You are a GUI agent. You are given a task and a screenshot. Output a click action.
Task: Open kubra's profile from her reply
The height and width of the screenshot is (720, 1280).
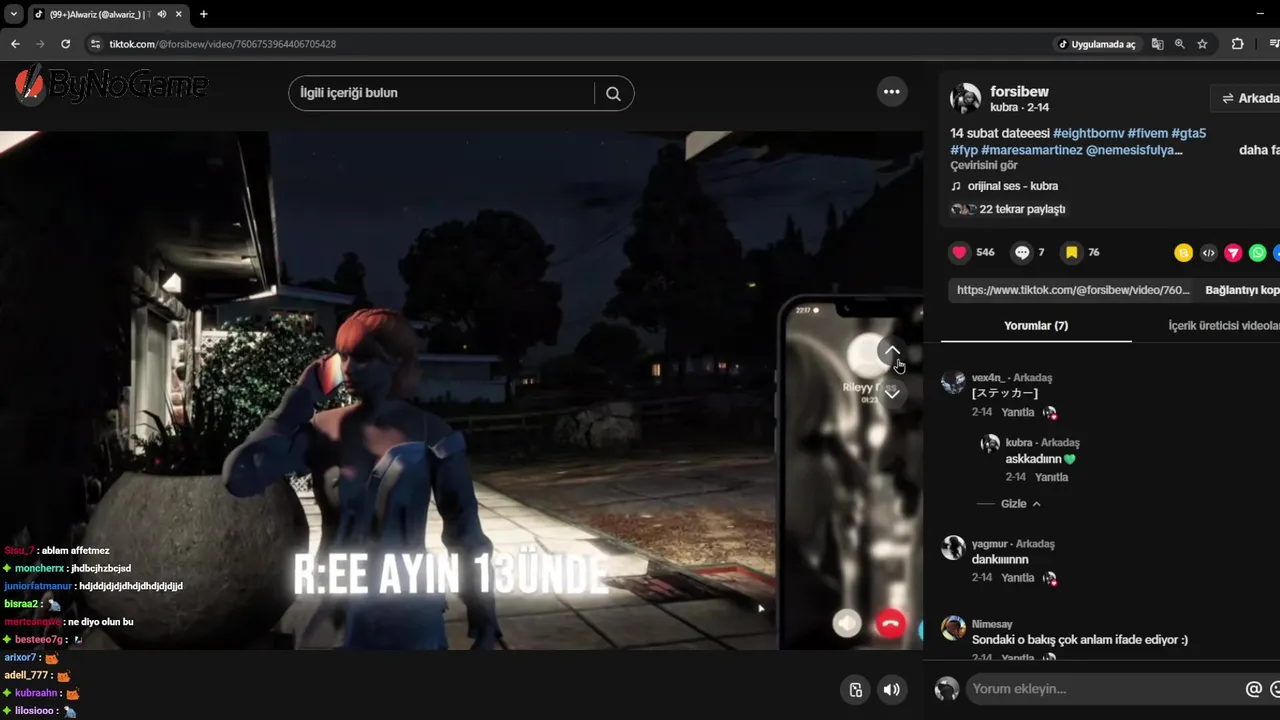(x=1019, y=443)
